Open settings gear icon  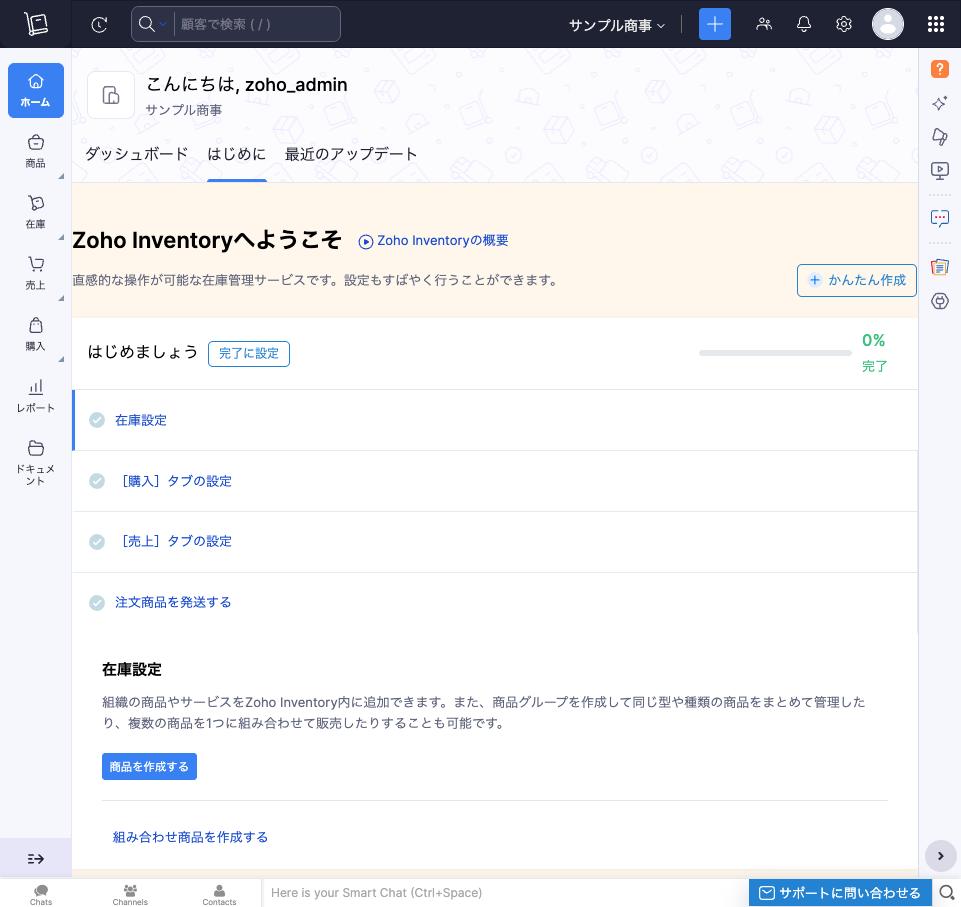[844, 24]
